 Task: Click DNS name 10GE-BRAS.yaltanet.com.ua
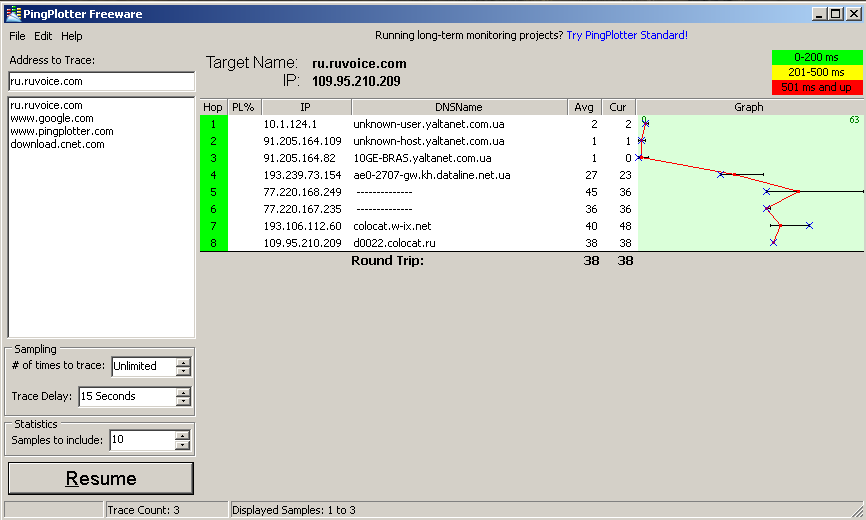[x=423, y=158]
